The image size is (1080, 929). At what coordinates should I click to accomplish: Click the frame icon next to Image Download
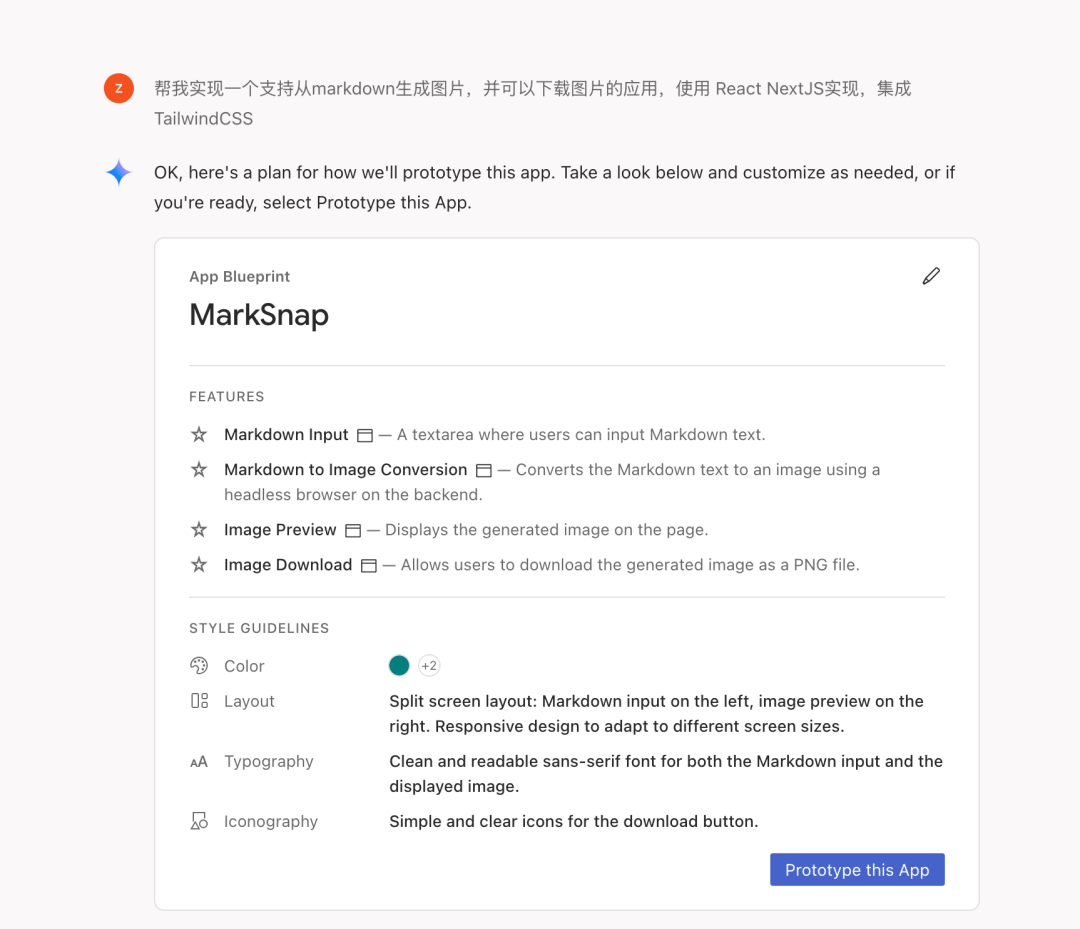[368, 564]
